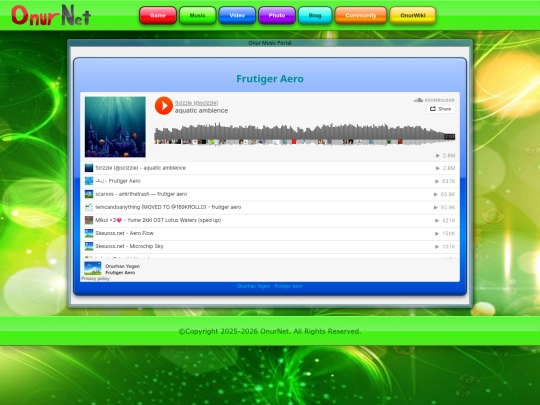Click the 421K play count on Lotus Waters
Viewport: 540px width, 405px height.
(x=445, y=220)
